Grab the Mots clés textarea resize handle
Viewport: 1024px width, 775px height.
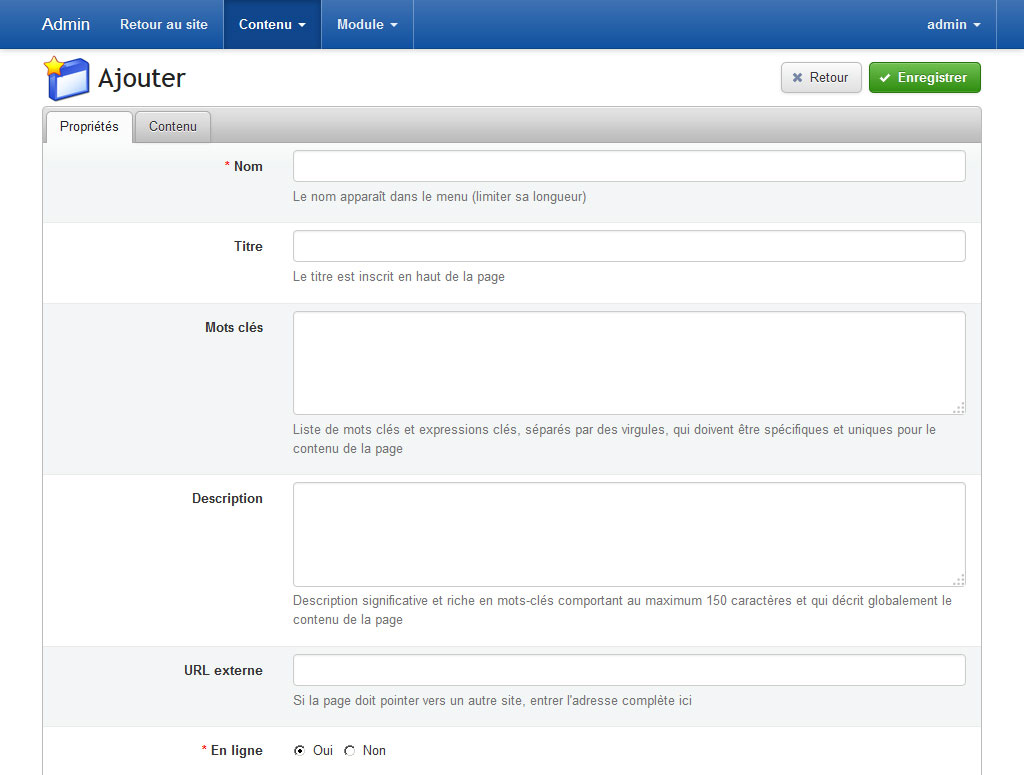click(959, 407)
